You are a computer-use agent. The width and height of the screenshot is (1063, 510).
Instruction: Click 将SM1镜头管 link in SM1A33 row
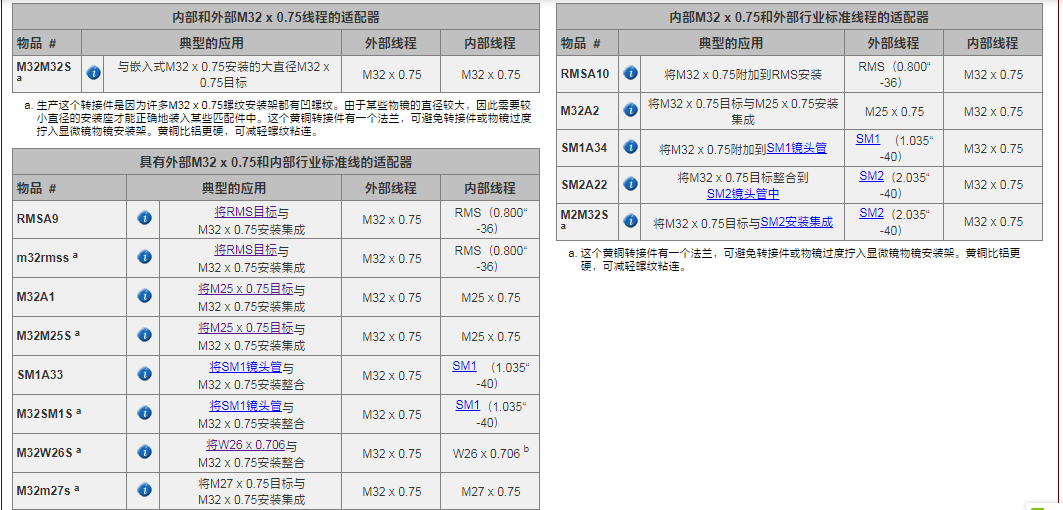point(246,367)
